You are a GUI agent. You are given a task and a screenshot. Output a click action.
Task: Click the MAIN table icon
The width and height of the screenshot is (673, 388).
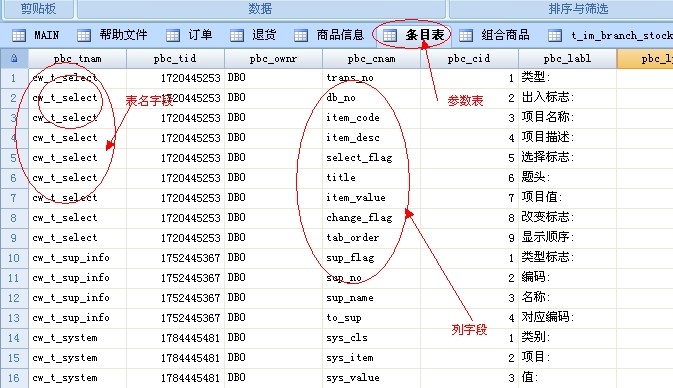click(19, 35)
